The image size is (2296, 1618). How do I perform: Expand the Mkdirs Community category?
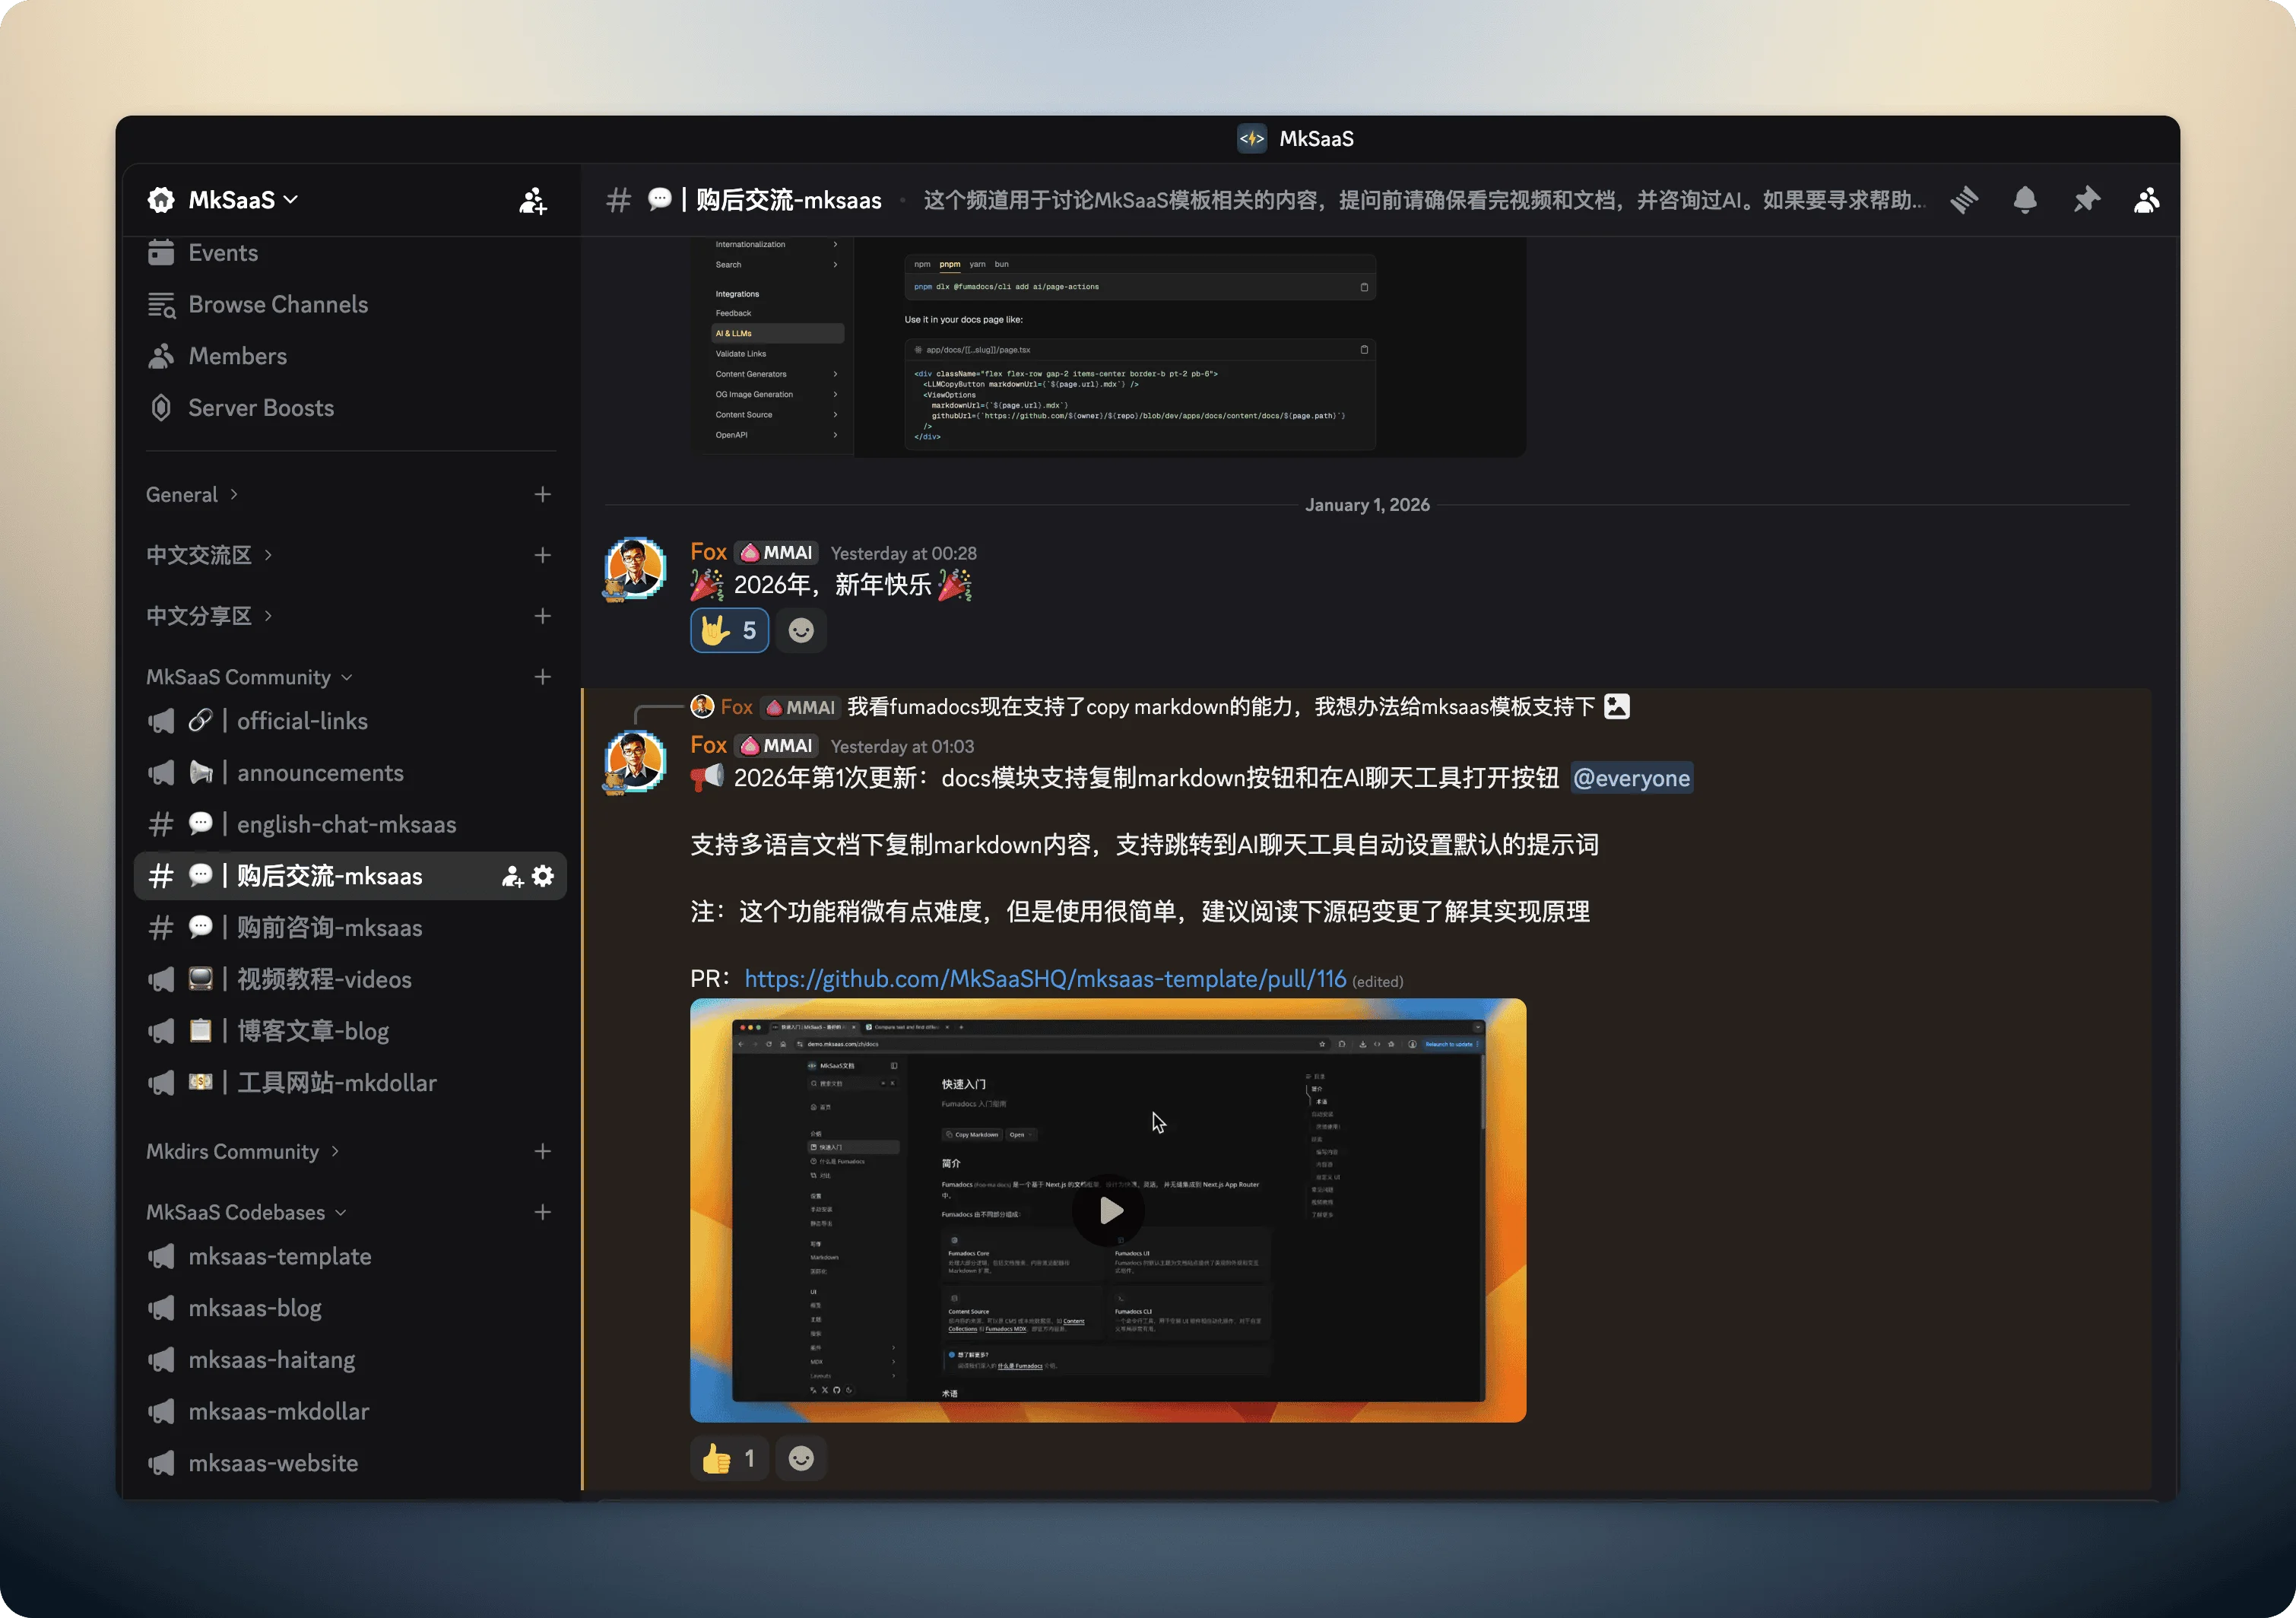pyautogui.click(x=243, y=1151)
